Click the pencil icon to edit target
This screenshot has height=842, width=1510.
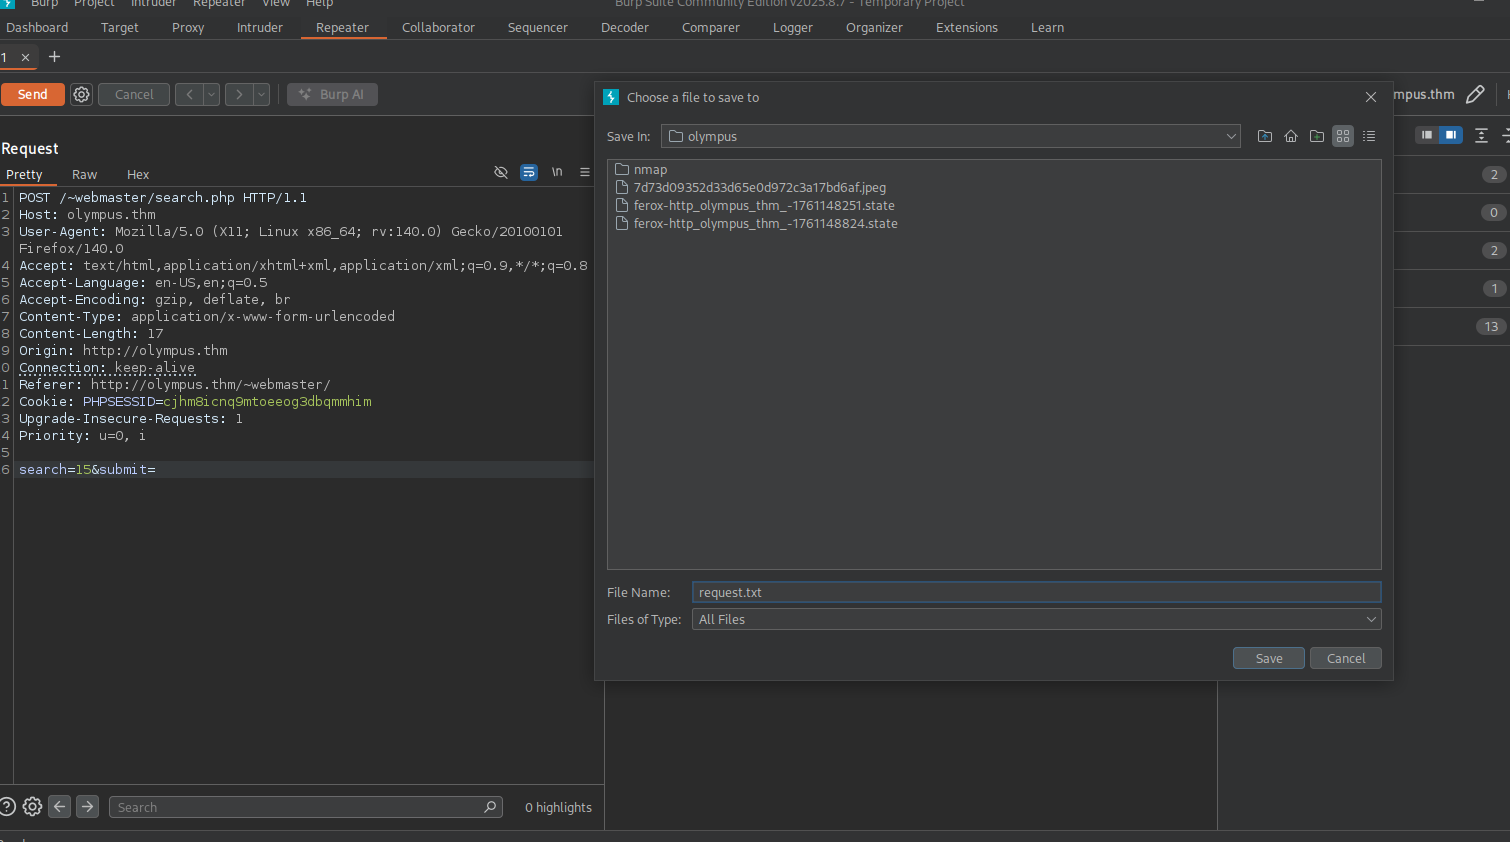[1475, 94]
